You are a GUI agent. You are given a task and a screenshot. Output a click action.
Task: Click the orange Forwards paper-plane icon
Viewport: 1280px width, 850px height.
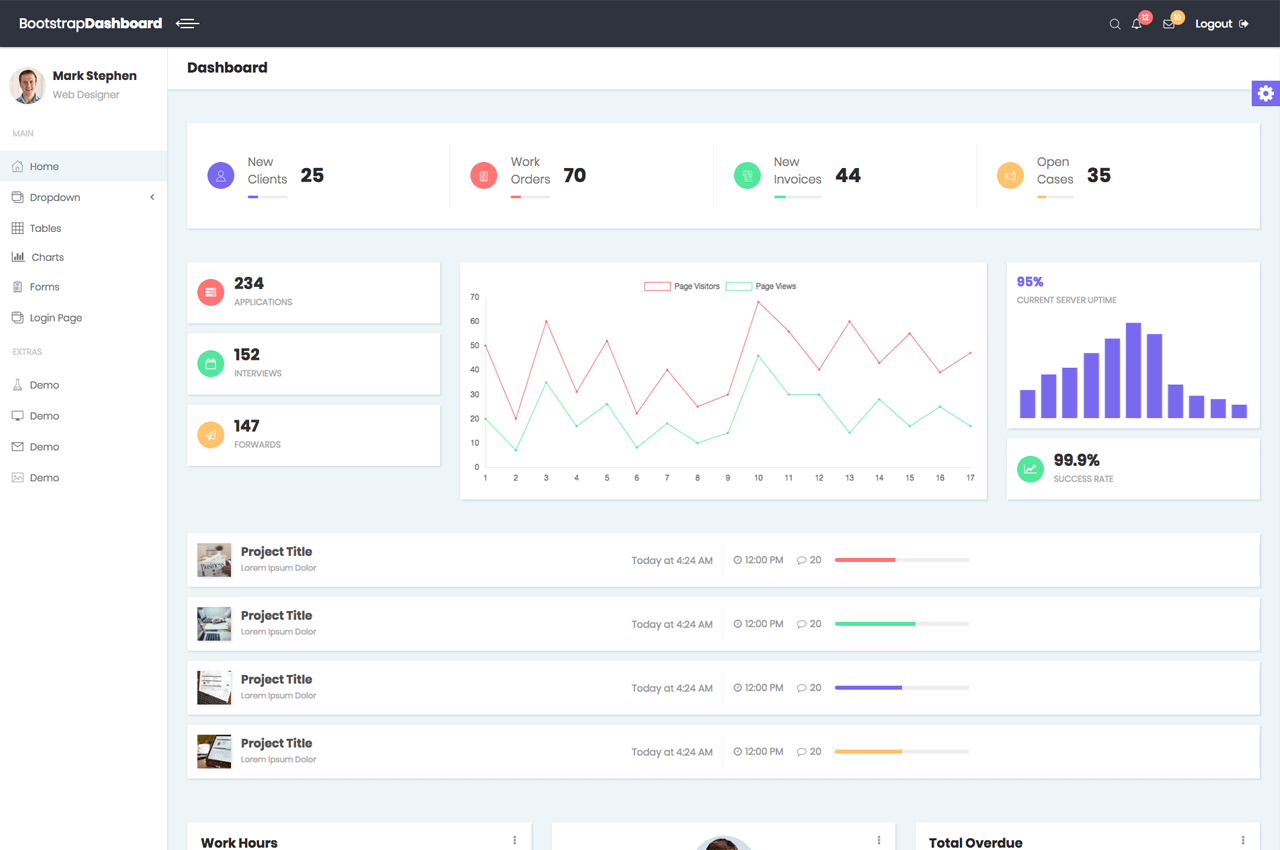click(211, 435)
